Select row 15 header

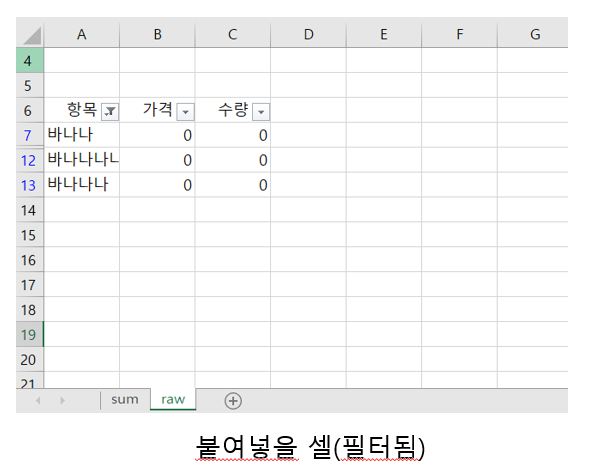pos(29,235)
